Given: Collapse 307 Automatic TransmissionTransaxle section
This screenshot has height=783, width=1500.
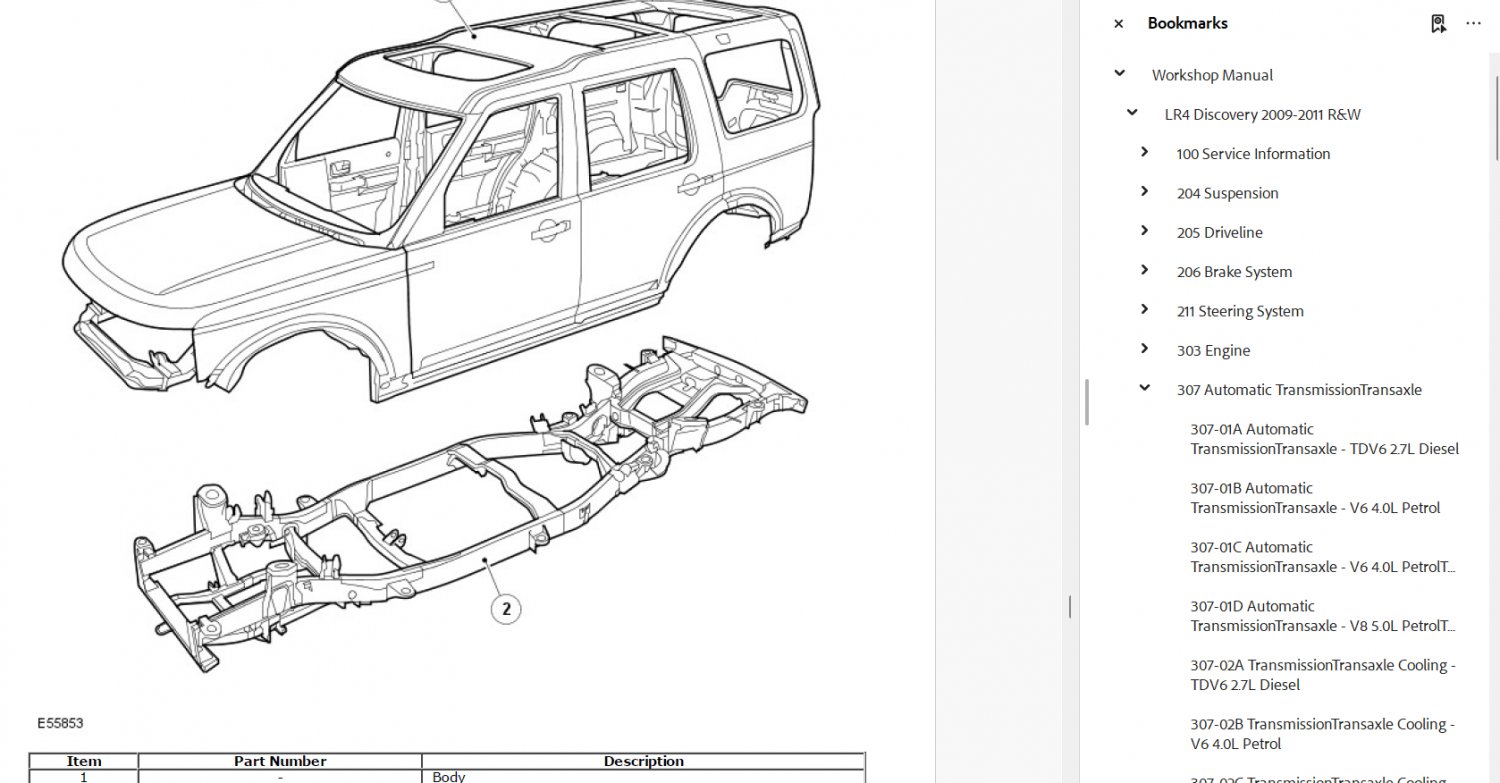Looking at the screenshot, I should coord(1145,388).
